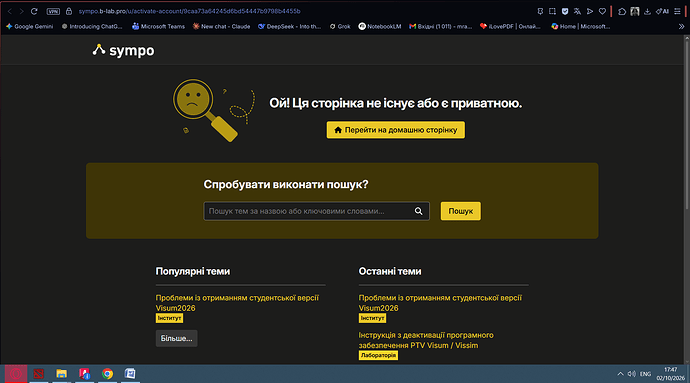Image resolution: width=690 pixels, height=383 pixels.
Task: Expand hidden bookmarks chevron
Action: (681, 26)
